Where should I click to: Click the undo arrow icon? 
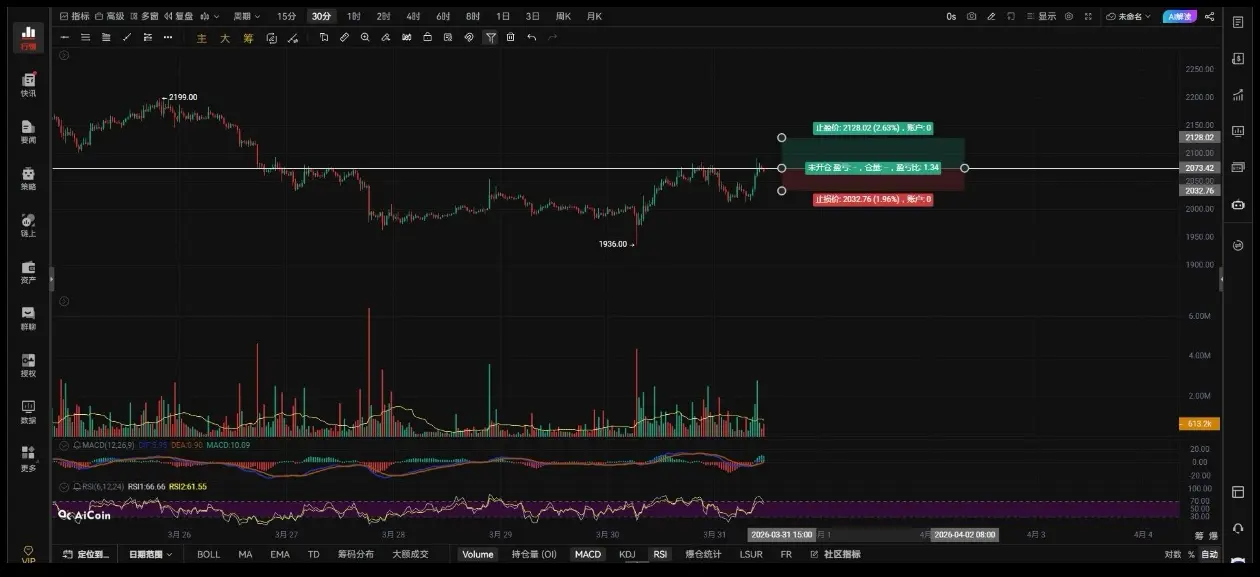(531, 37)
